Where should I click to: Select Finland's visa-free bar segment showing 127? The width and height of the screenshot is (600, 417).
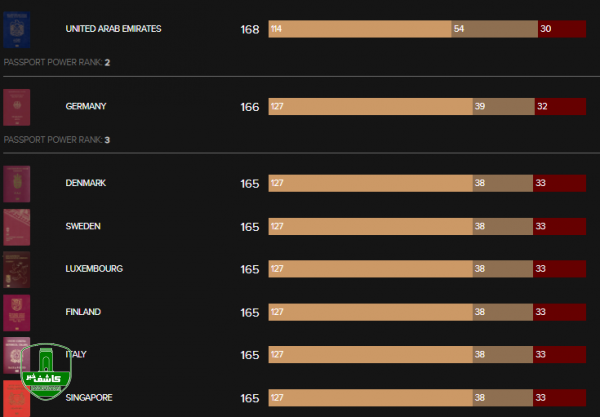pyautogui.click(x=370, y=312)
